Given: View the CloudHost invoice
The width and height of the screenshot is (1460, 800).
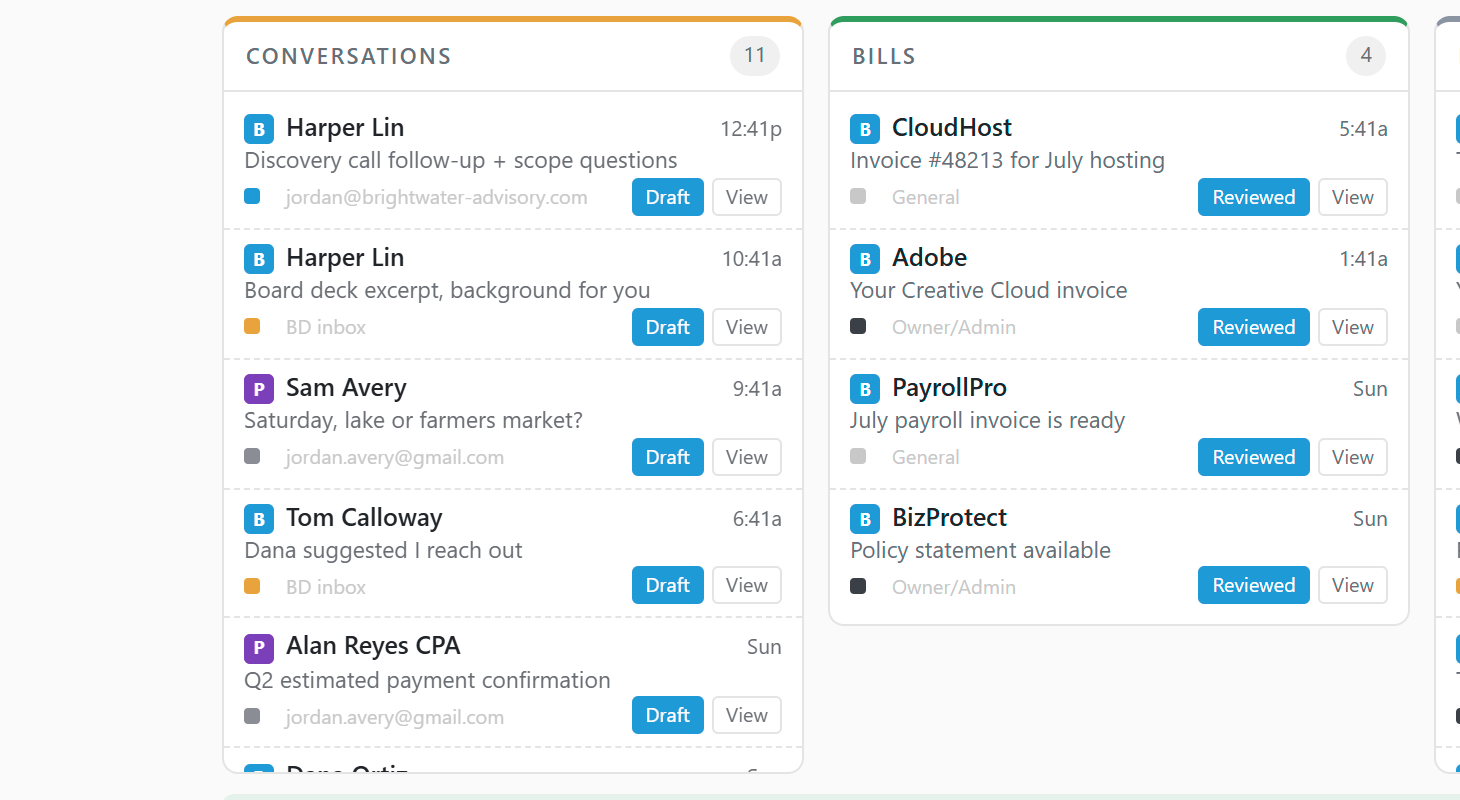Looking at the screenshot, I should pyautogui.click(x=1353, y=197).
